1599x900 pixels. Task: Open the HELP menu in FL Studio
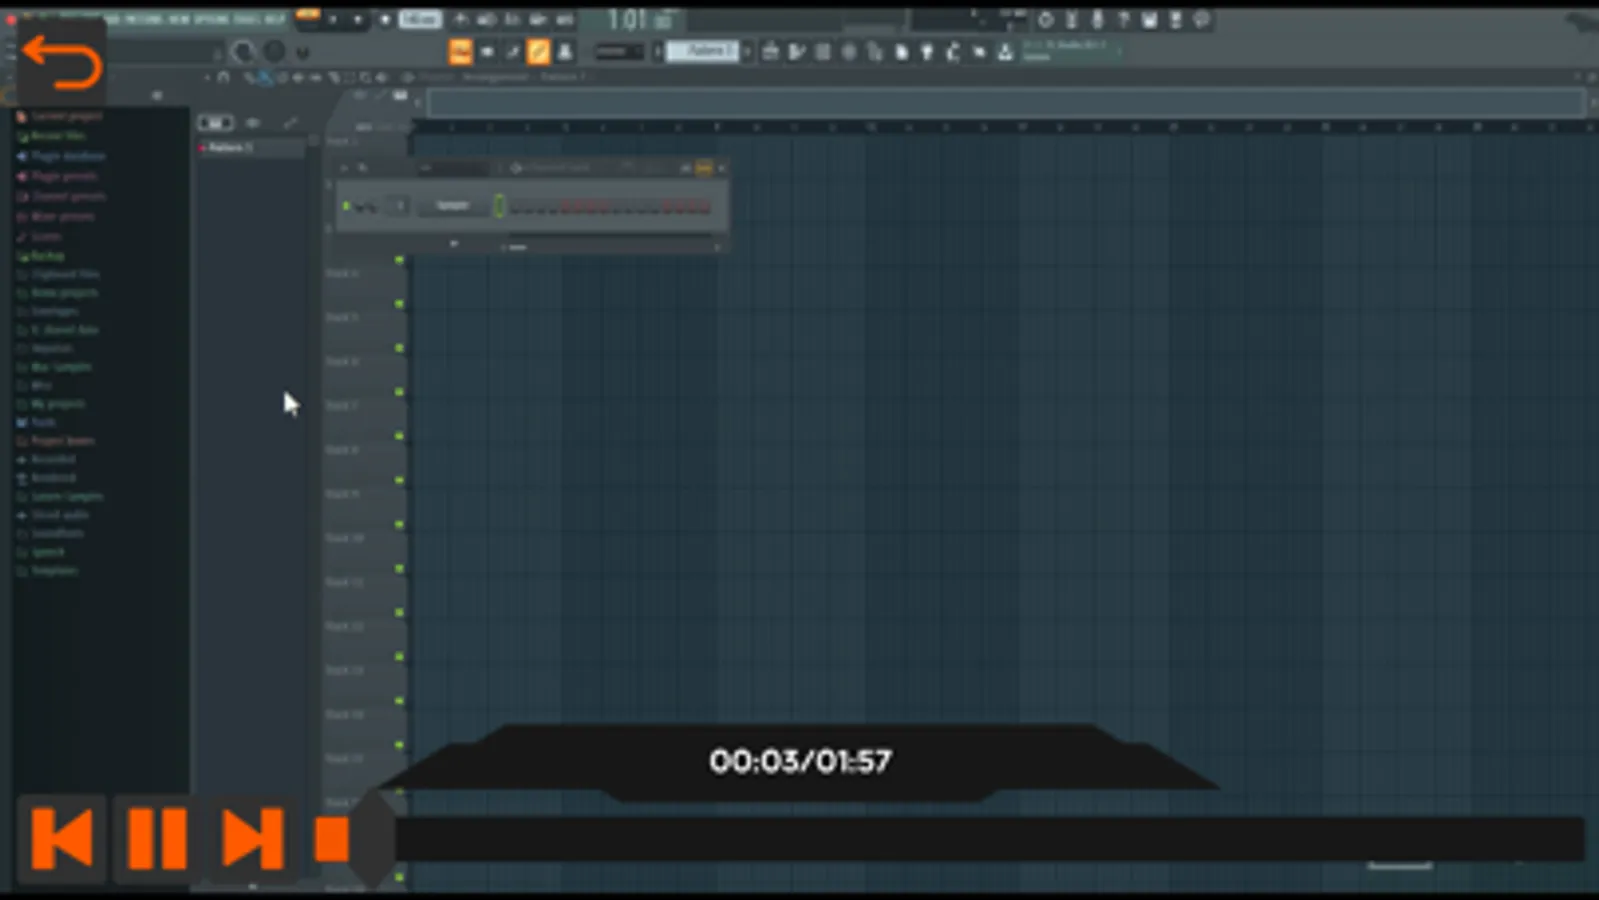click(274, 19)
